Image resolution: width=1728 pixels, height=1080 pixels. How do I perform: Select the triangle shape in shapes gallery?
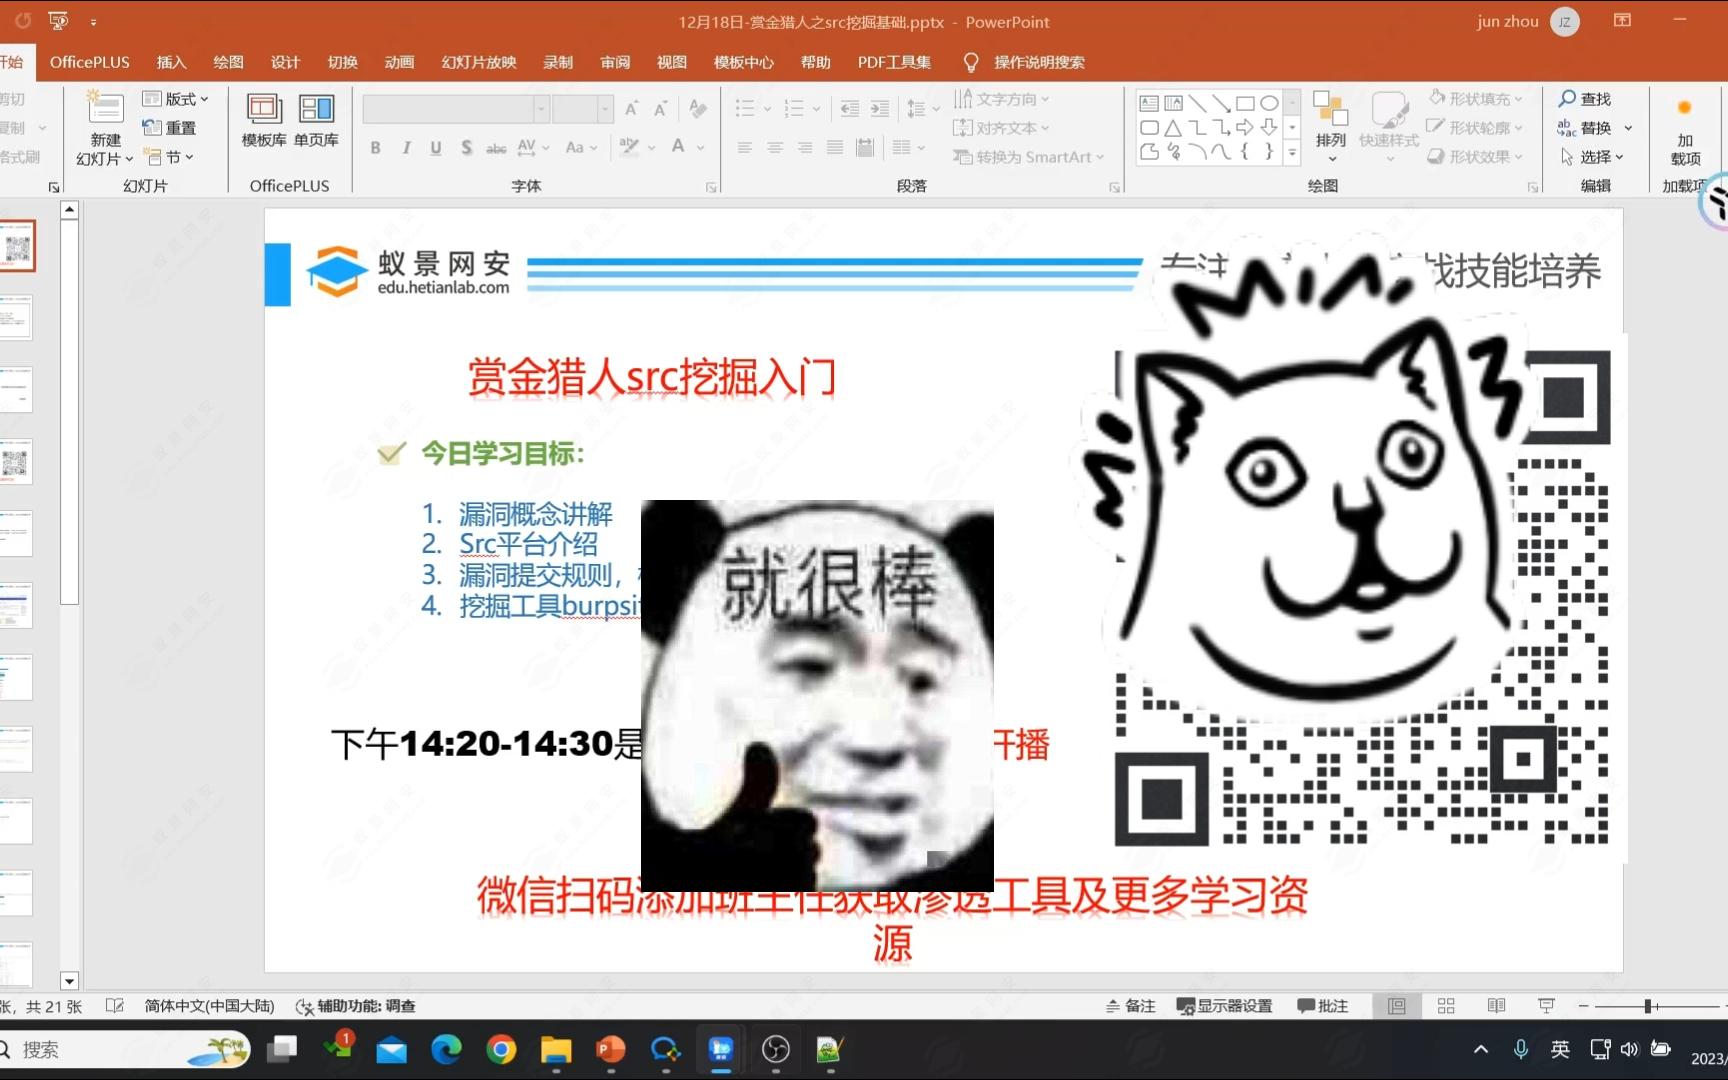pyautogui.click(x=1173, y=128)
